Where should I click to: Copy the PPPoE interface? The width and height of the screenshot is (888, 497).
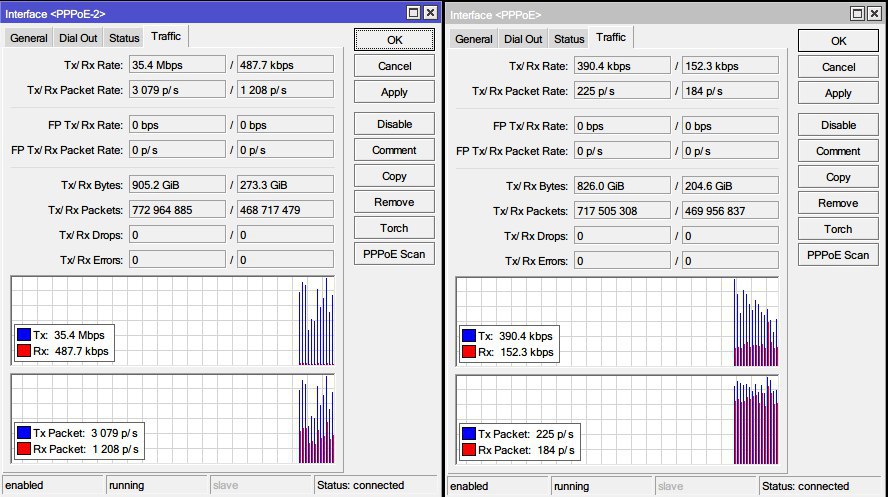coord(838,177)
